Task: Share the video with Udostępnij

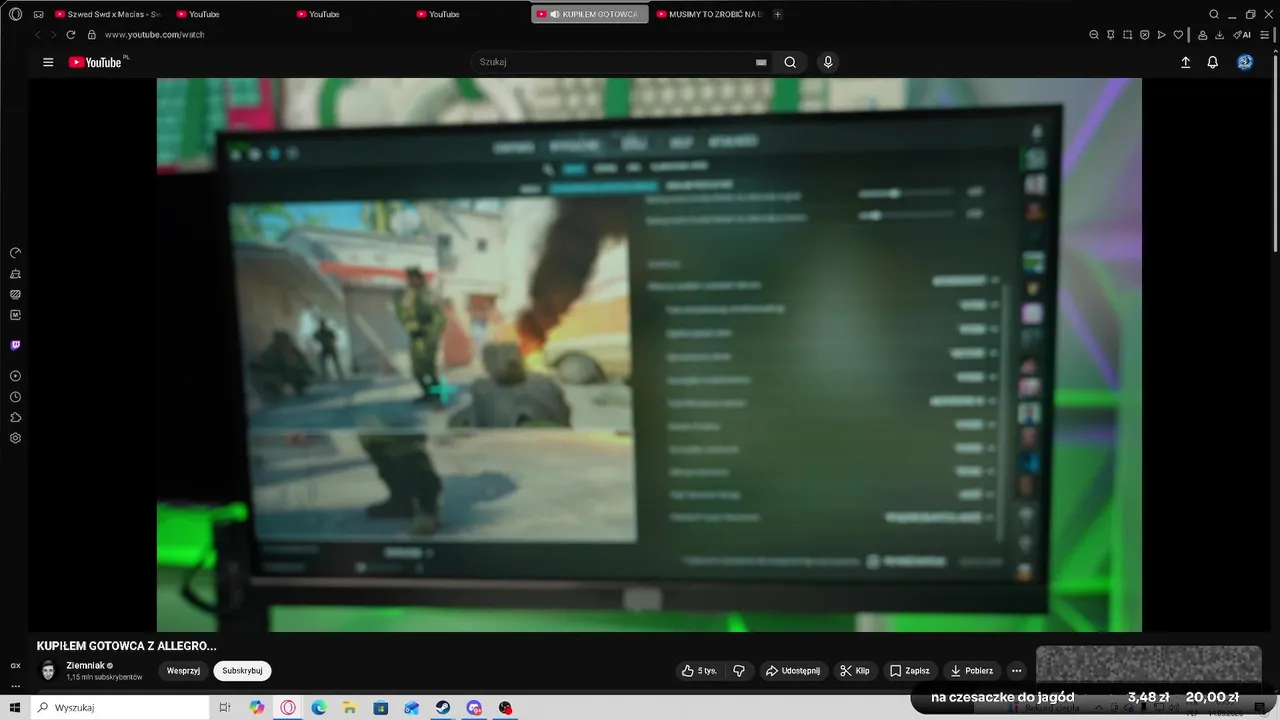Action: pos(795,671)
